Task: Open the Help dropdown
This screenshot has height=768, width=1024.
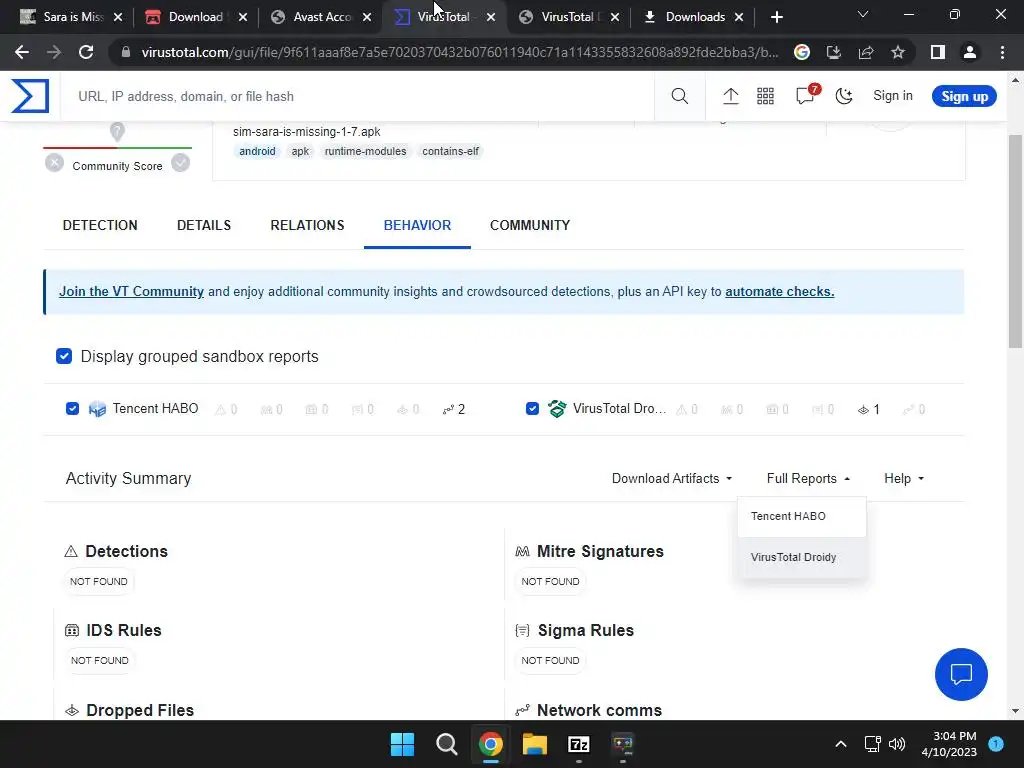Action: coord(904,479)
